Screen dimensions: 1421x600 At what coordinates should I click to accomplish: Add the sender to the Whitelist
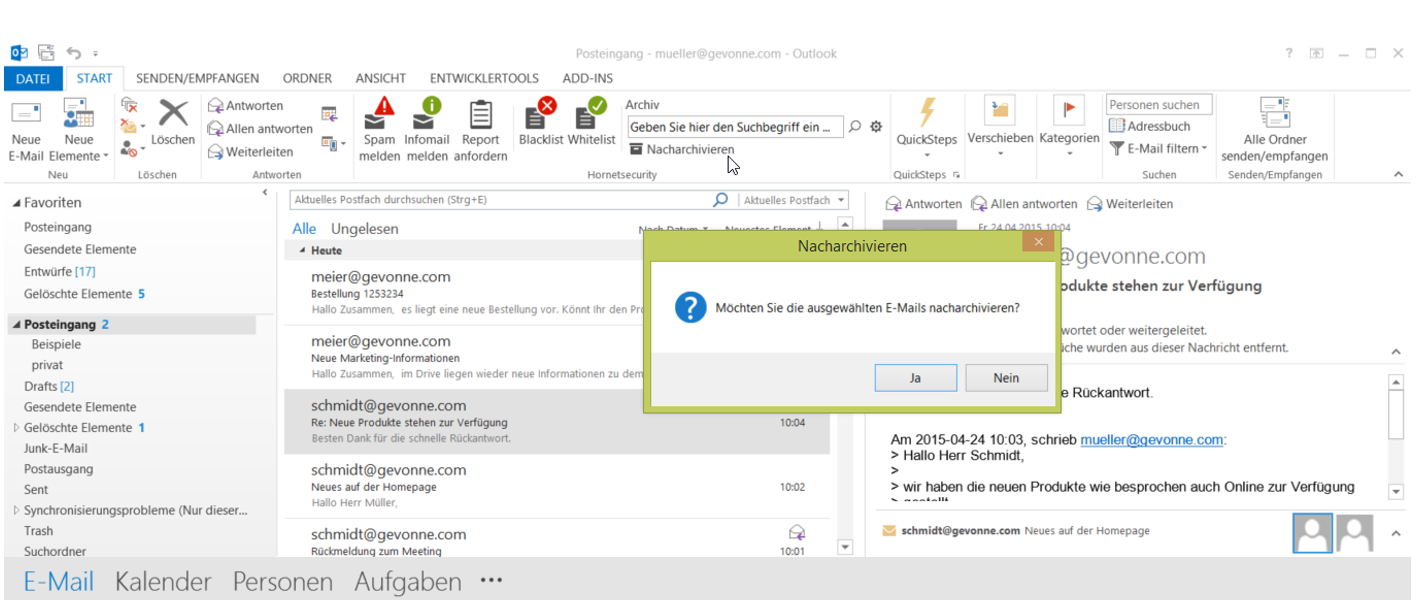pos(591,122)
